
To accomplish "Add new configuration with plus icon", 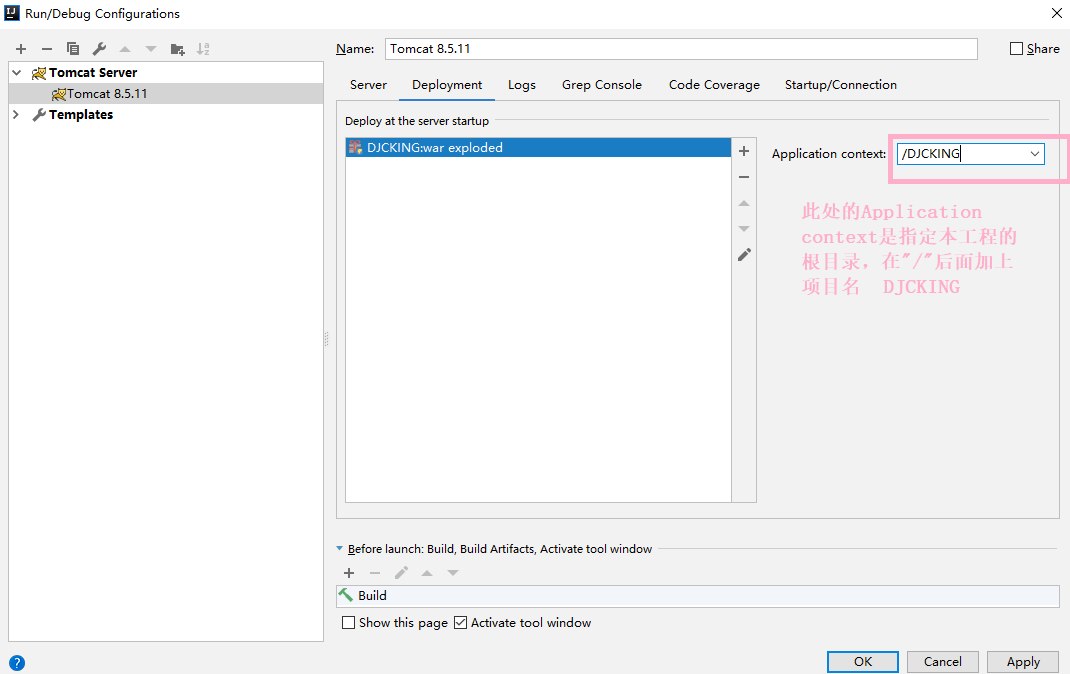I will 21,49.
